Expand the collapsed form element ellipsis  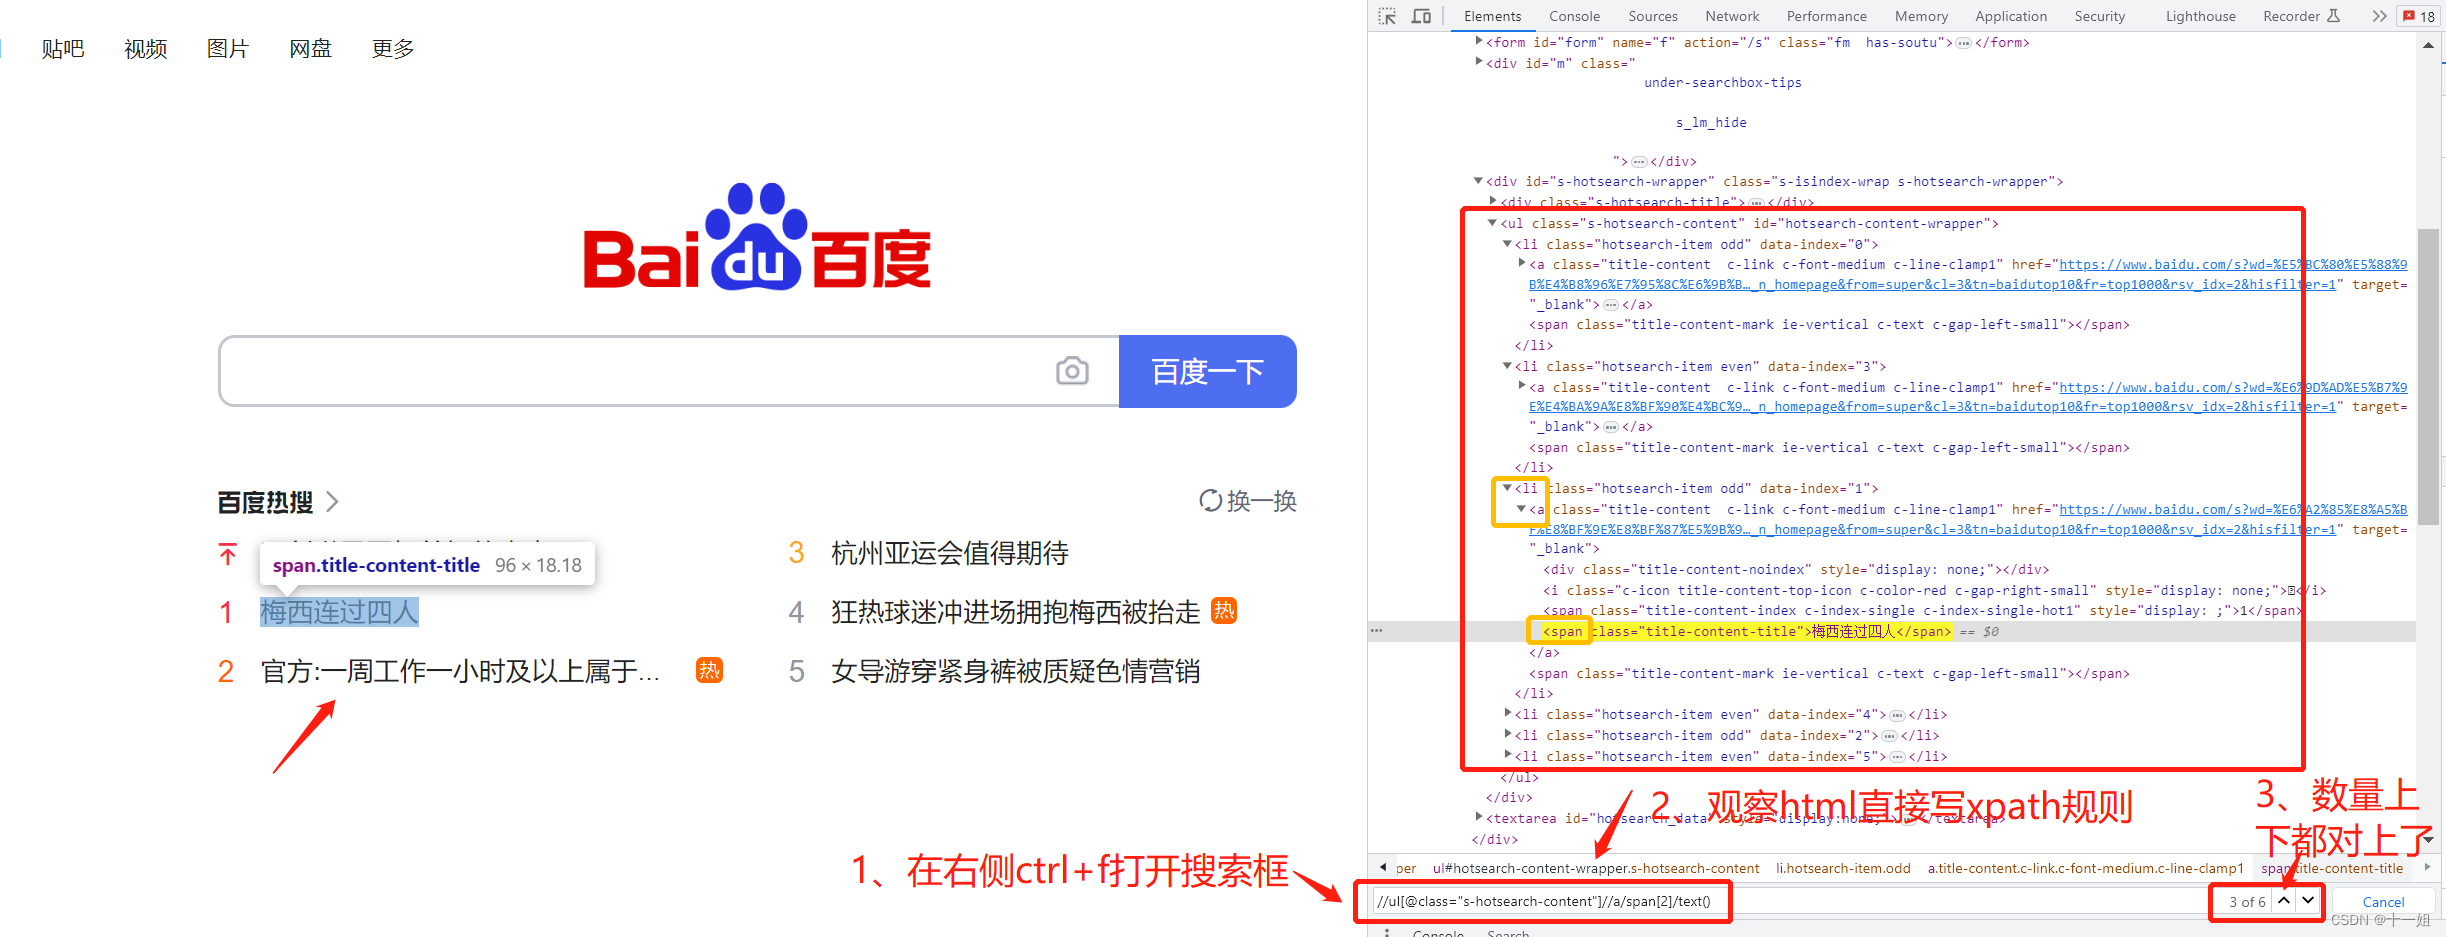1963,43
